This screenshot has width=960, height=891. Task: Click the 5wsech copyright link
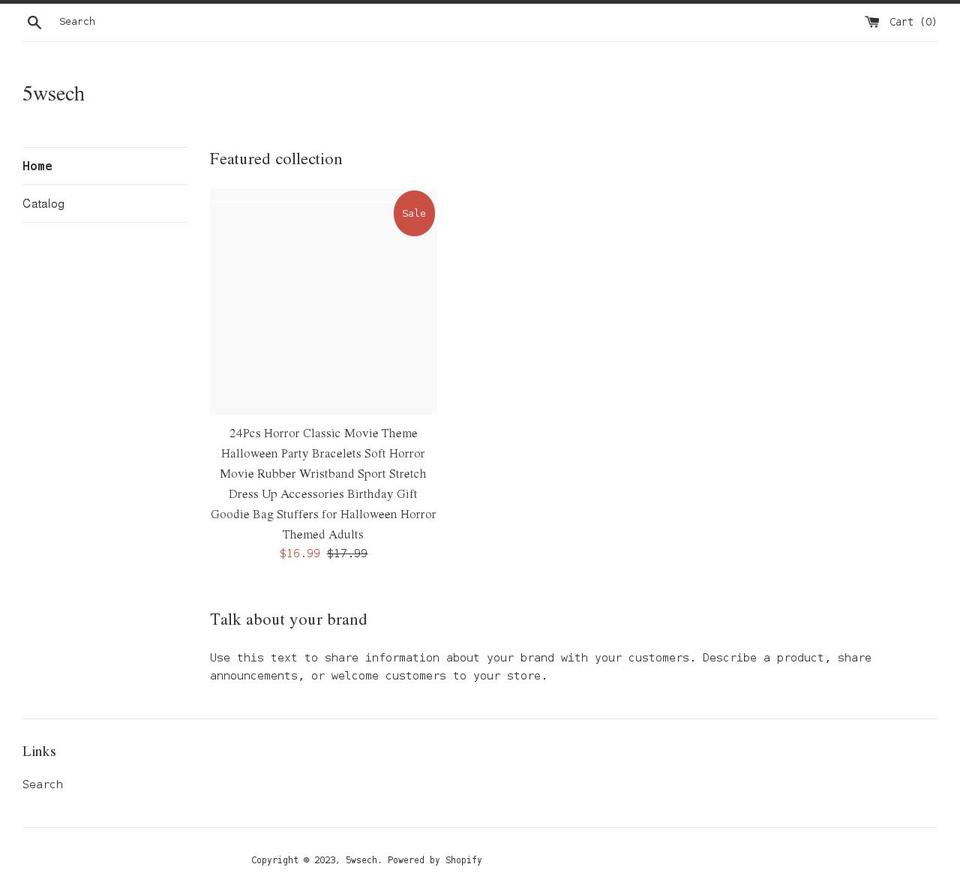point(362,859)
